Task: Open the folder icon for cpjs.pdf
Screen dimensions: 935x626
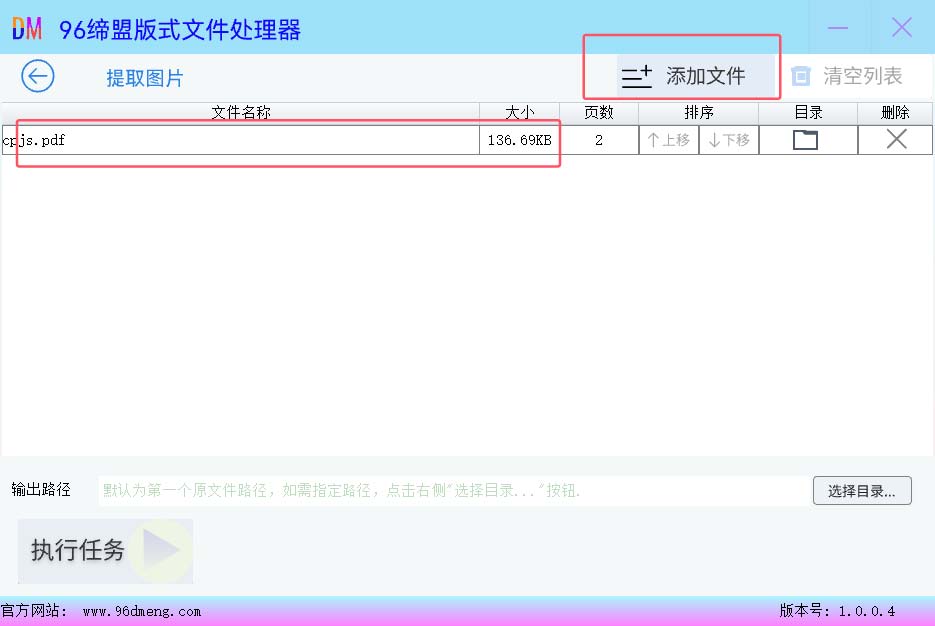Action: (x=806, y=140)
